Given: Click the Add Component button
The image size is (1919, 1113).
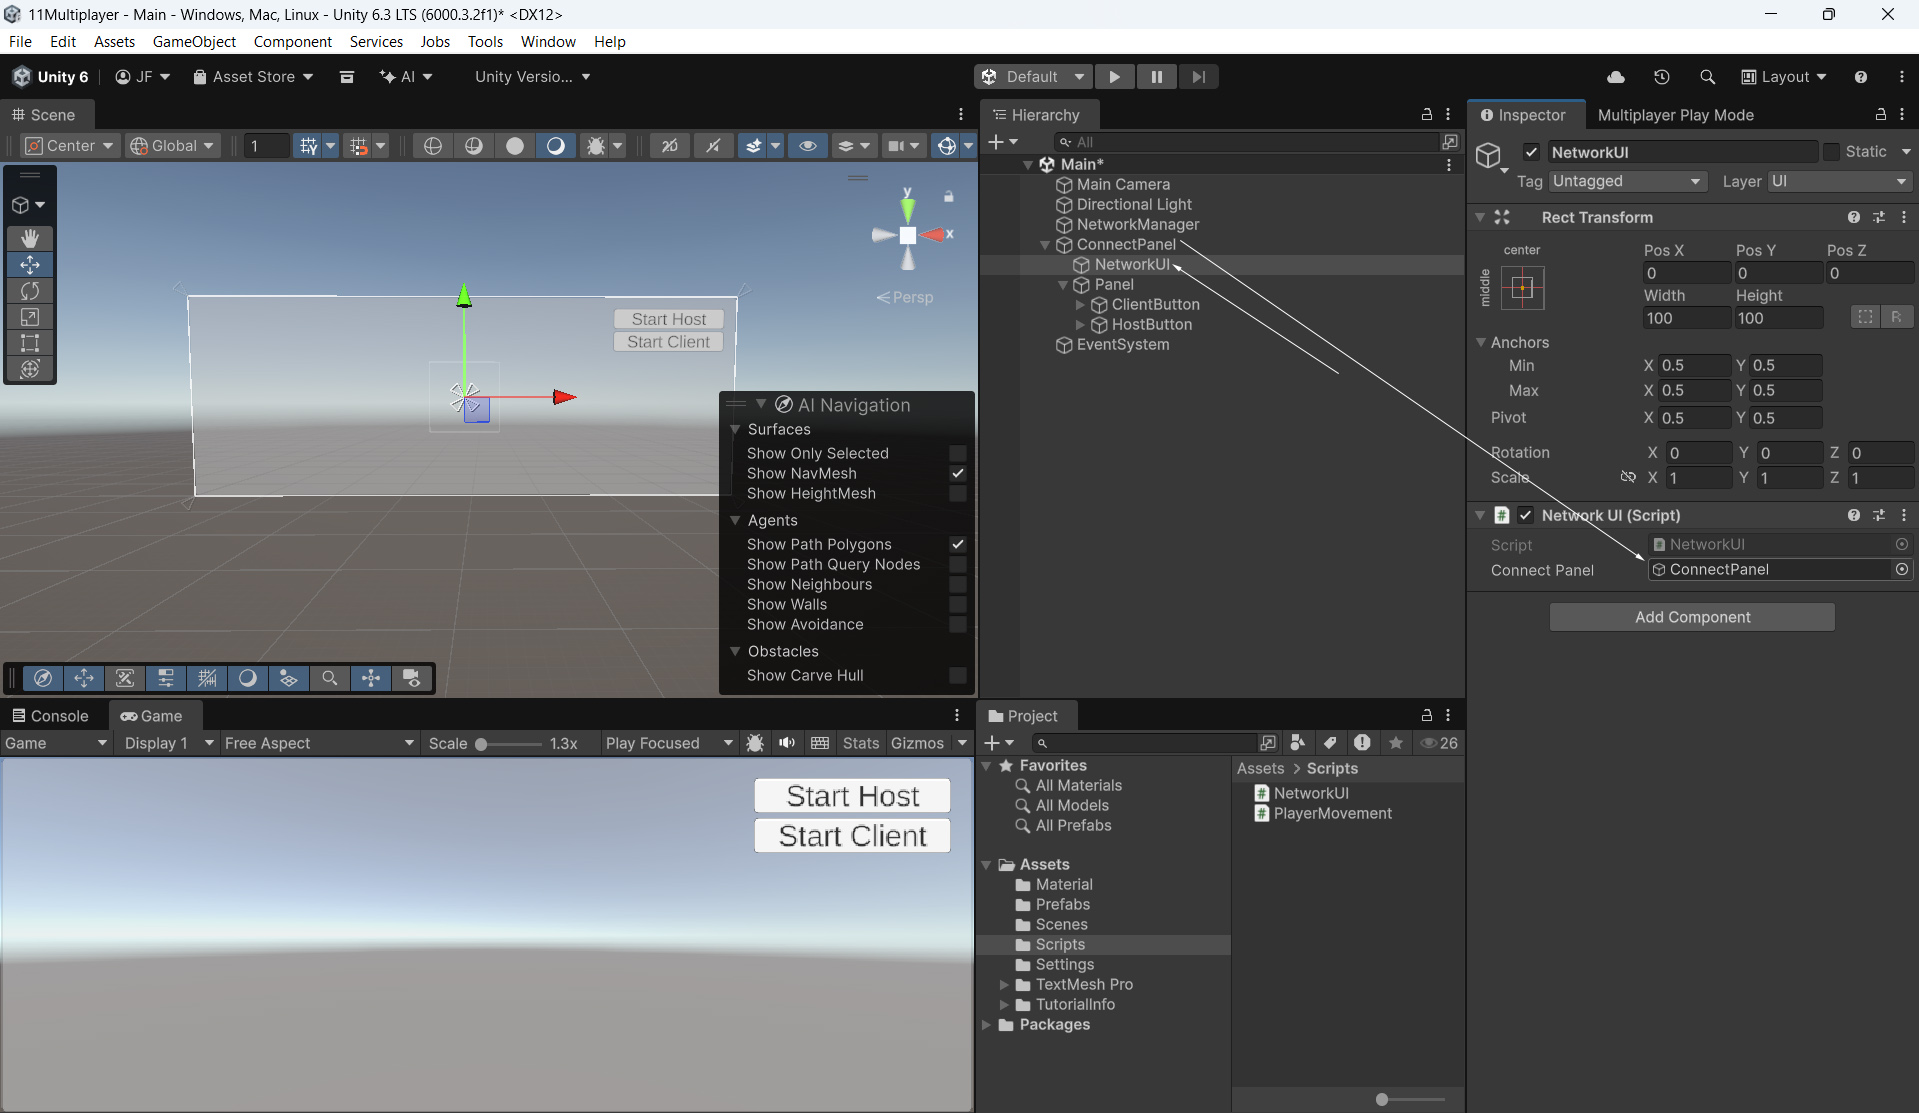Looking at the screenshot, I should (x=1692, y=617).
